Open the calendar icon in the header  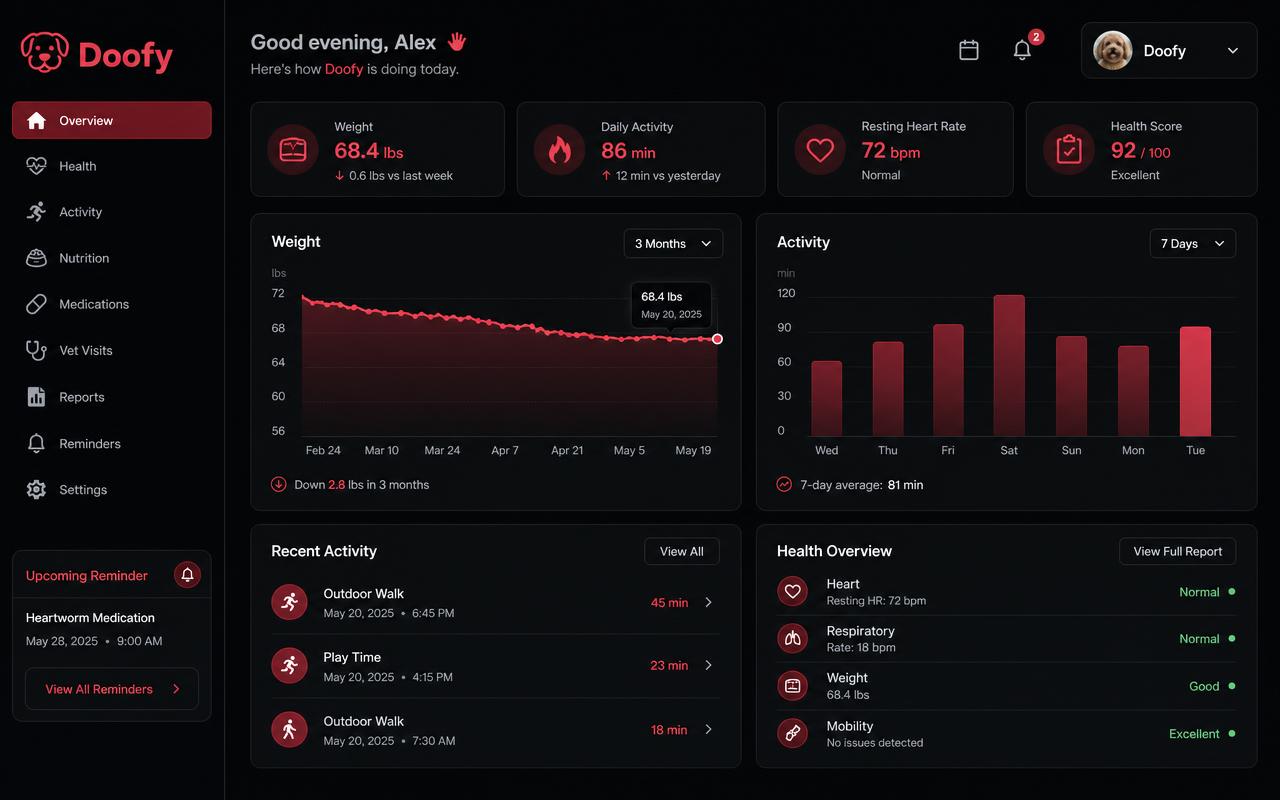pyautogui.click(x=969, y=50)
